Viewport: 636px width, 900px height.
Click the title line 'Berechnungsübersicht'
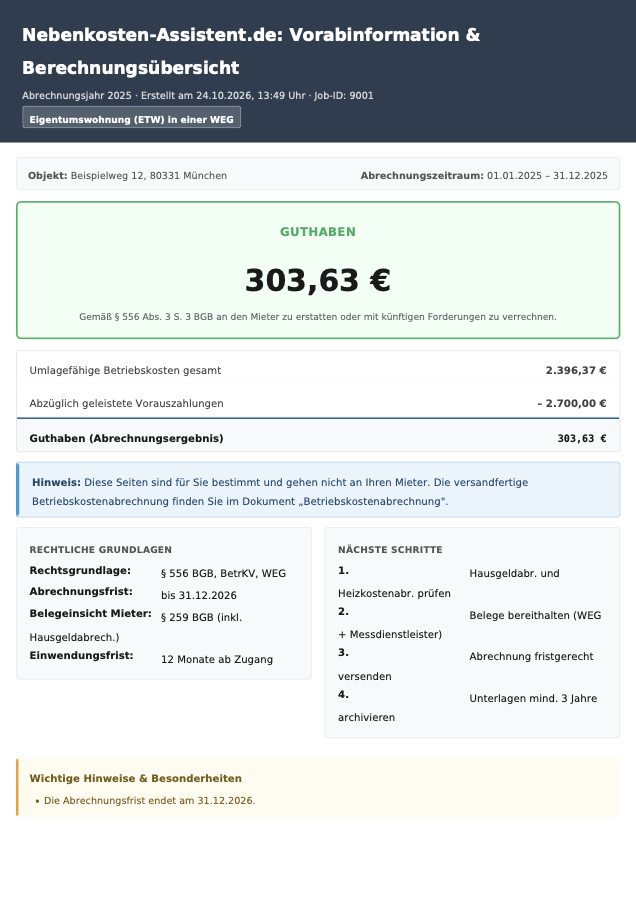click(131, 68)
